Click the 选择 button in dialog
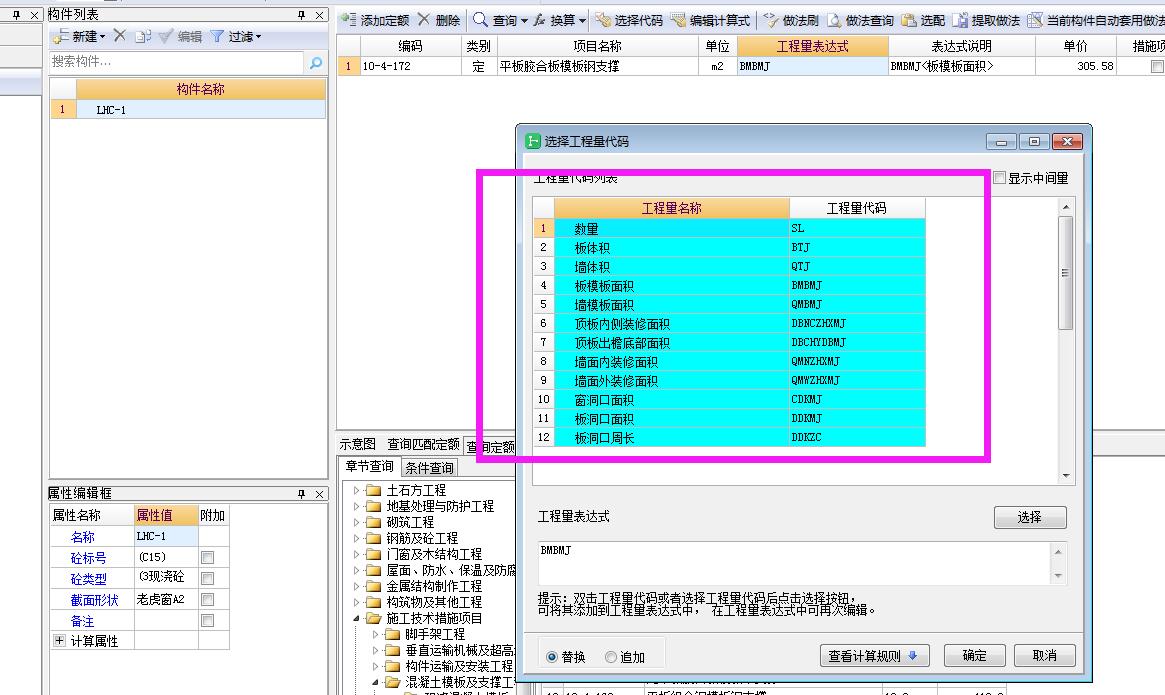The height and width of the screenshot is (695, 1165). coord(1030,517)
